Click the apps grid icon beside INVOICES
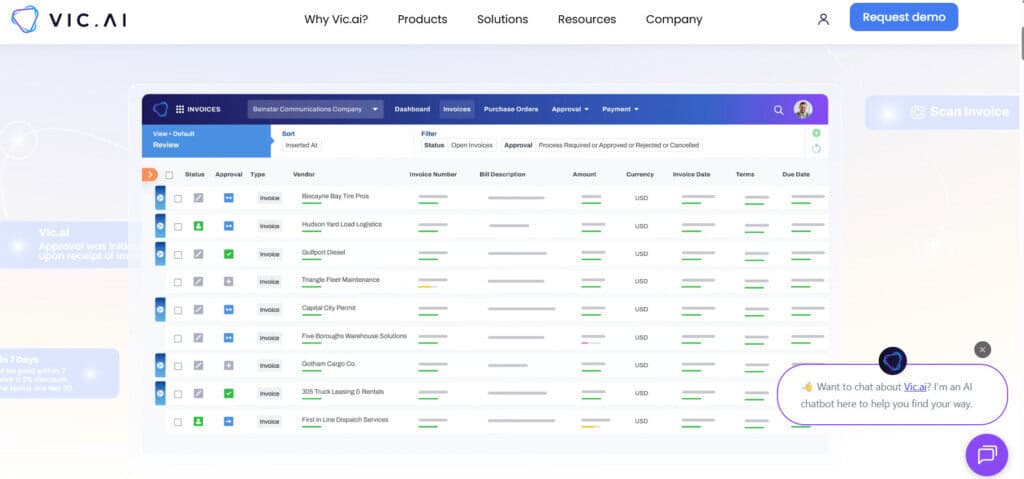The width and height of the screenshot is (1024, 479). pos(180,109)
